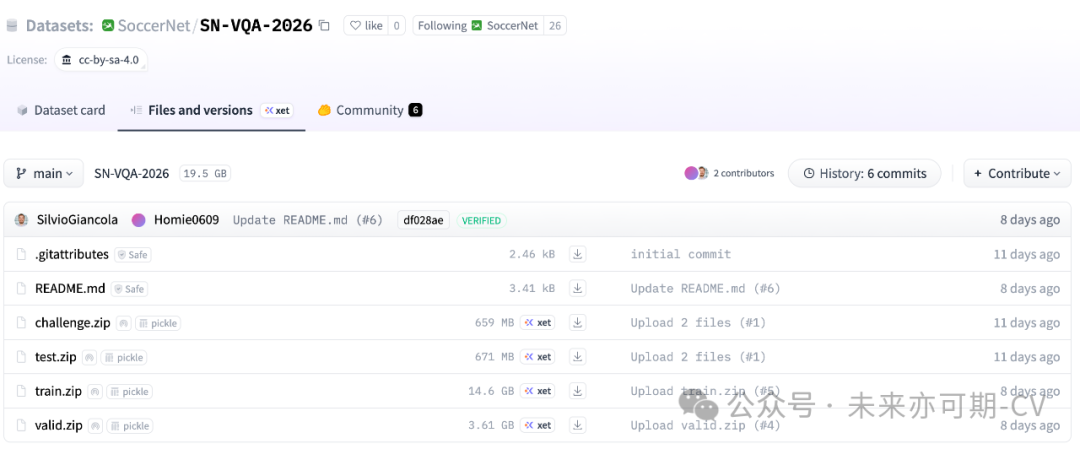Click xet badge on test.zip row

click(x=539, y=357)
